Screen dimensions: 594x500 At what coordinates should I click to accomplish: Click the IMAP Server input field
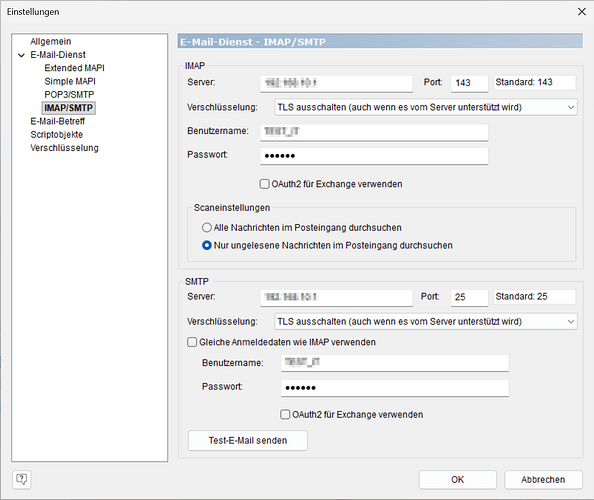point(336,83)
